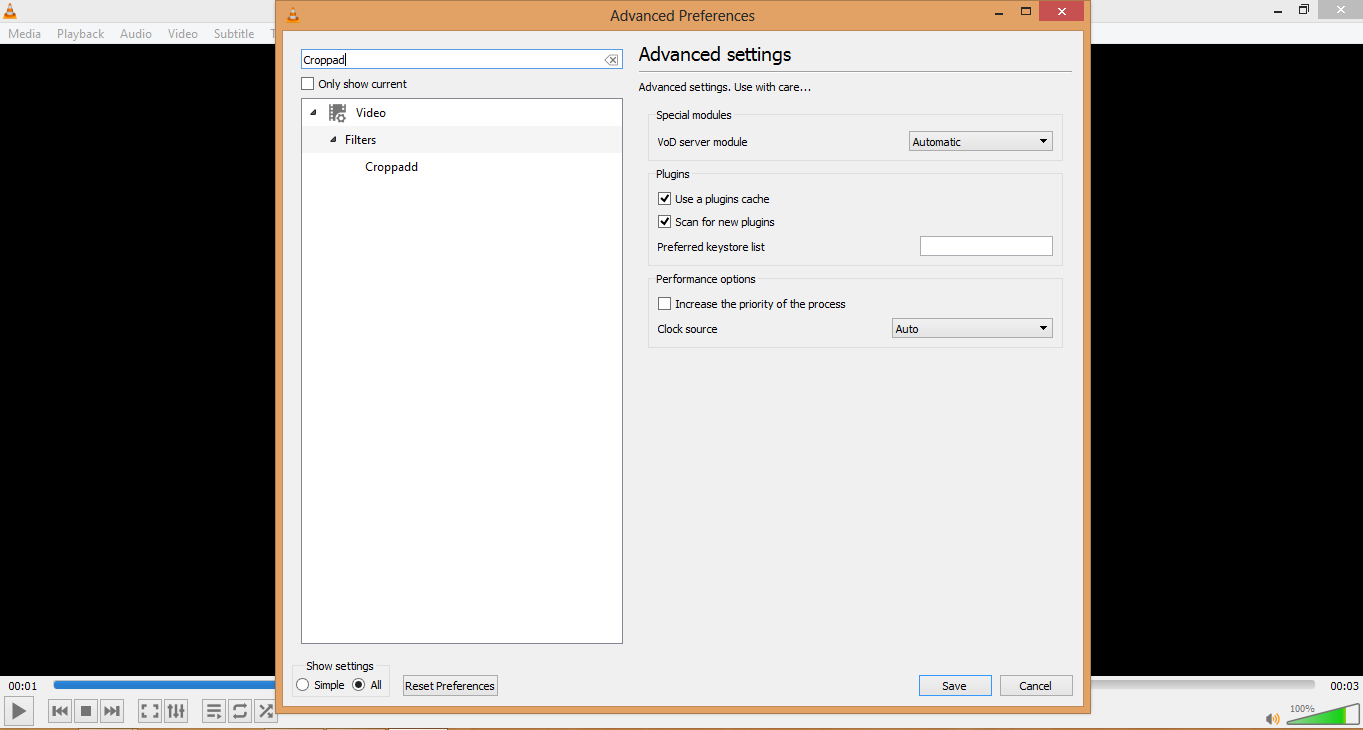This screenshot has width=1363, height=730.
Task: Click the Video category gear-film icon
Action: pyautogui.click(x=338, y=113)
